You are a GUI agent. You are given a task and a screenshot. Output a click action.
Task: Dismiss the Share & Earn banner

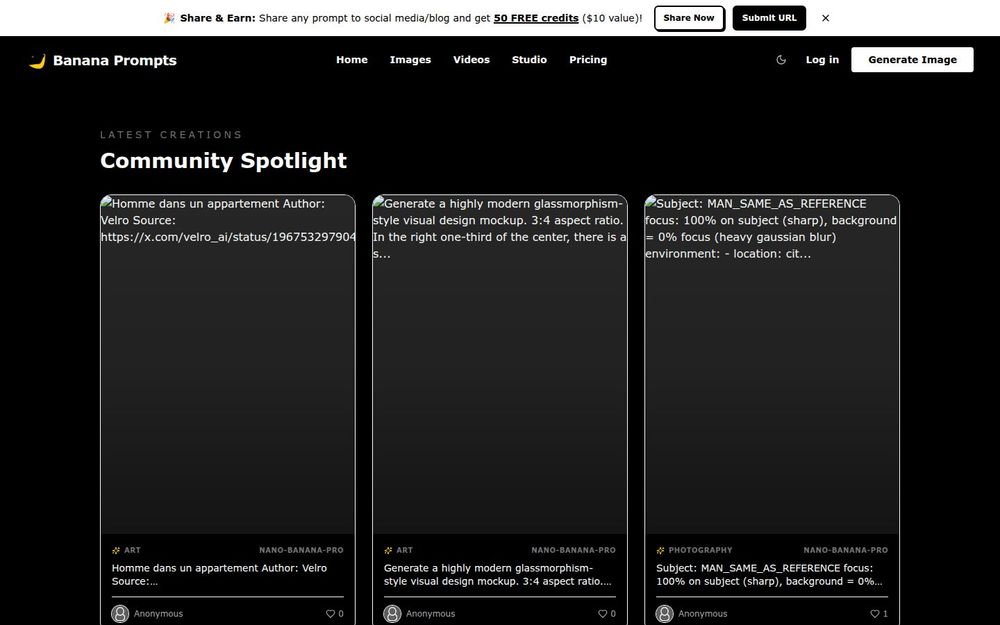point(825,18)
